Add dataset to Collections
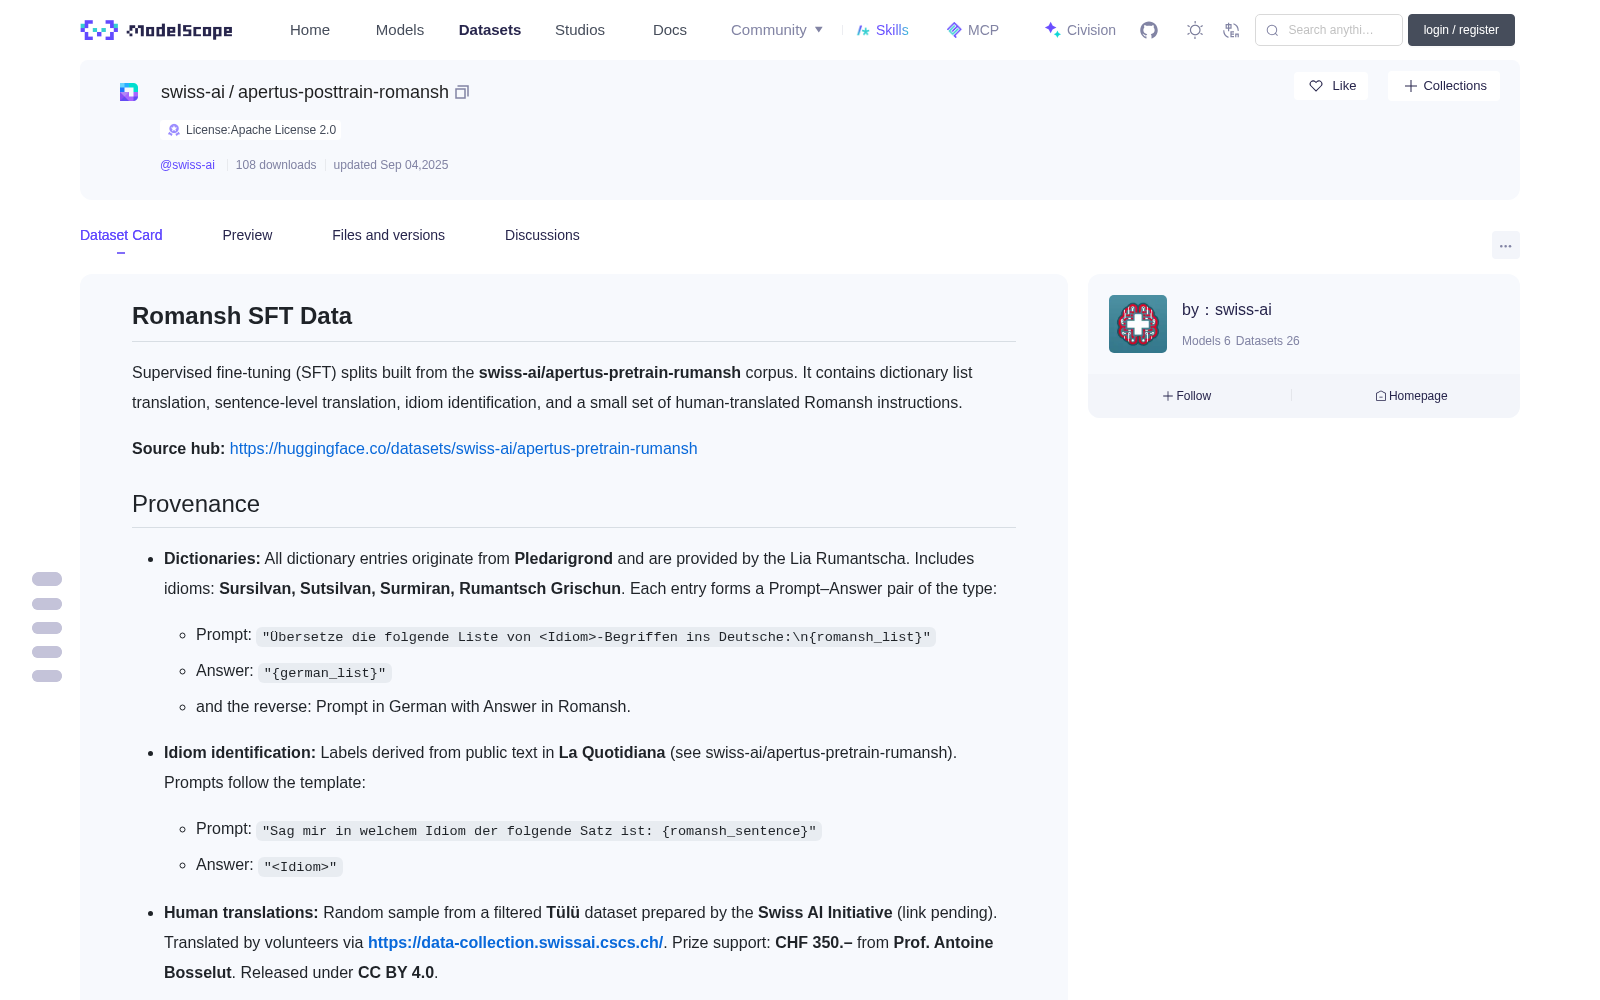This screenshot has width=1600, height=1000. click(x=1444, y=86)
